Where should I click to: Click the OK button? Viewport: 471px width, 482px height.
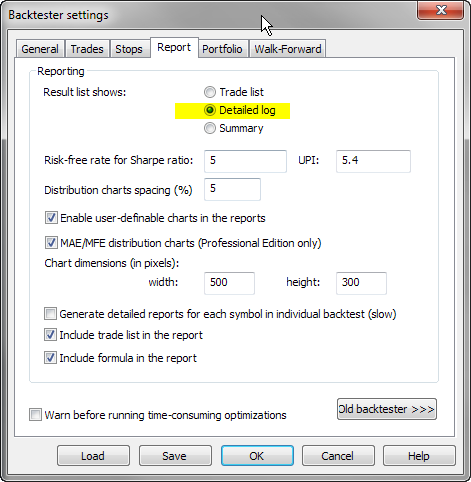[257, 456]
